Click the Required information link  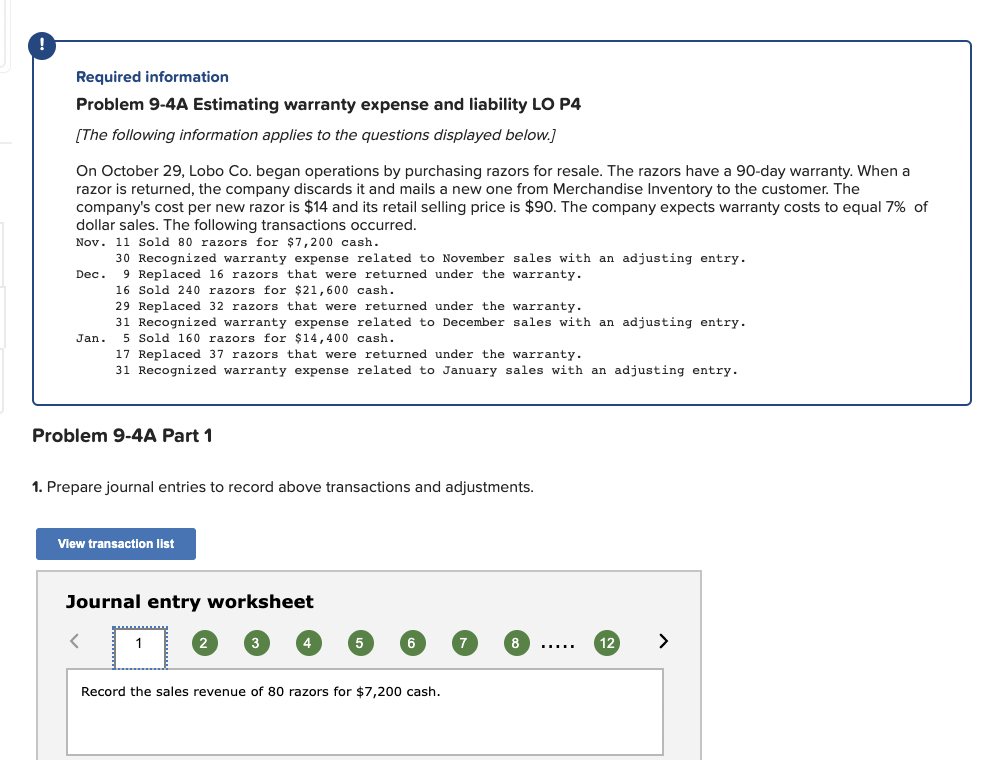point(151,77)
